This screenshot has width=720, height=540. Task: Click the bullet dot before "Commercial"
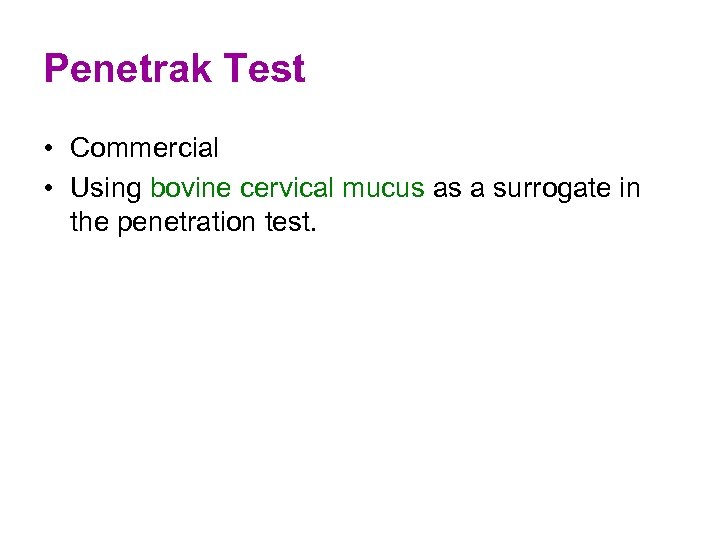point(48,150)
